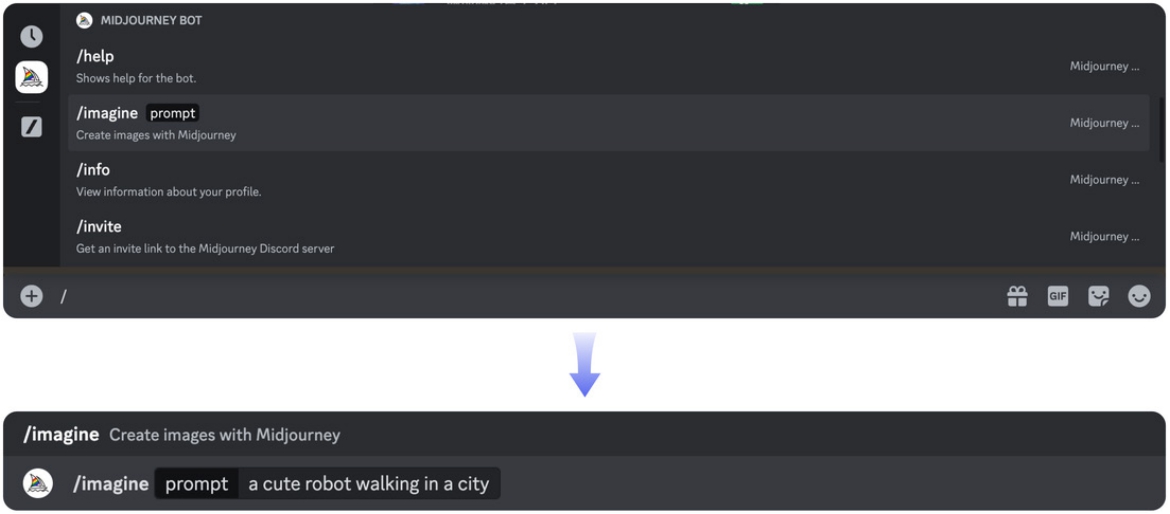Viewport: 1170px width, 514px height.
Task: Select the /info command
Action: tap(608, 180)
